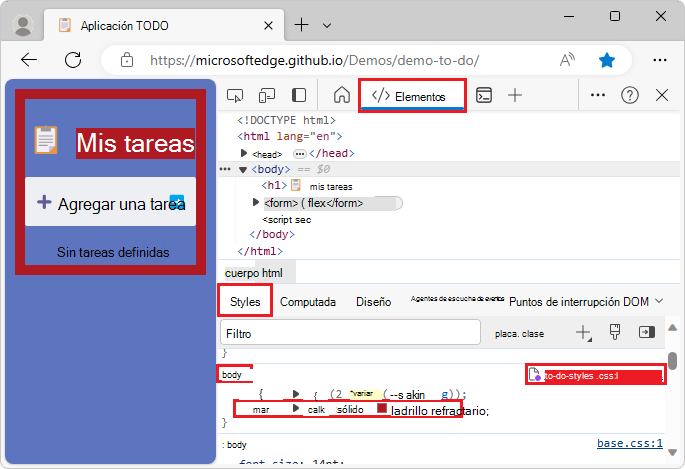
Task: Toggle device emulation mode
Action: pyautogui.click(x=266, y=95)
